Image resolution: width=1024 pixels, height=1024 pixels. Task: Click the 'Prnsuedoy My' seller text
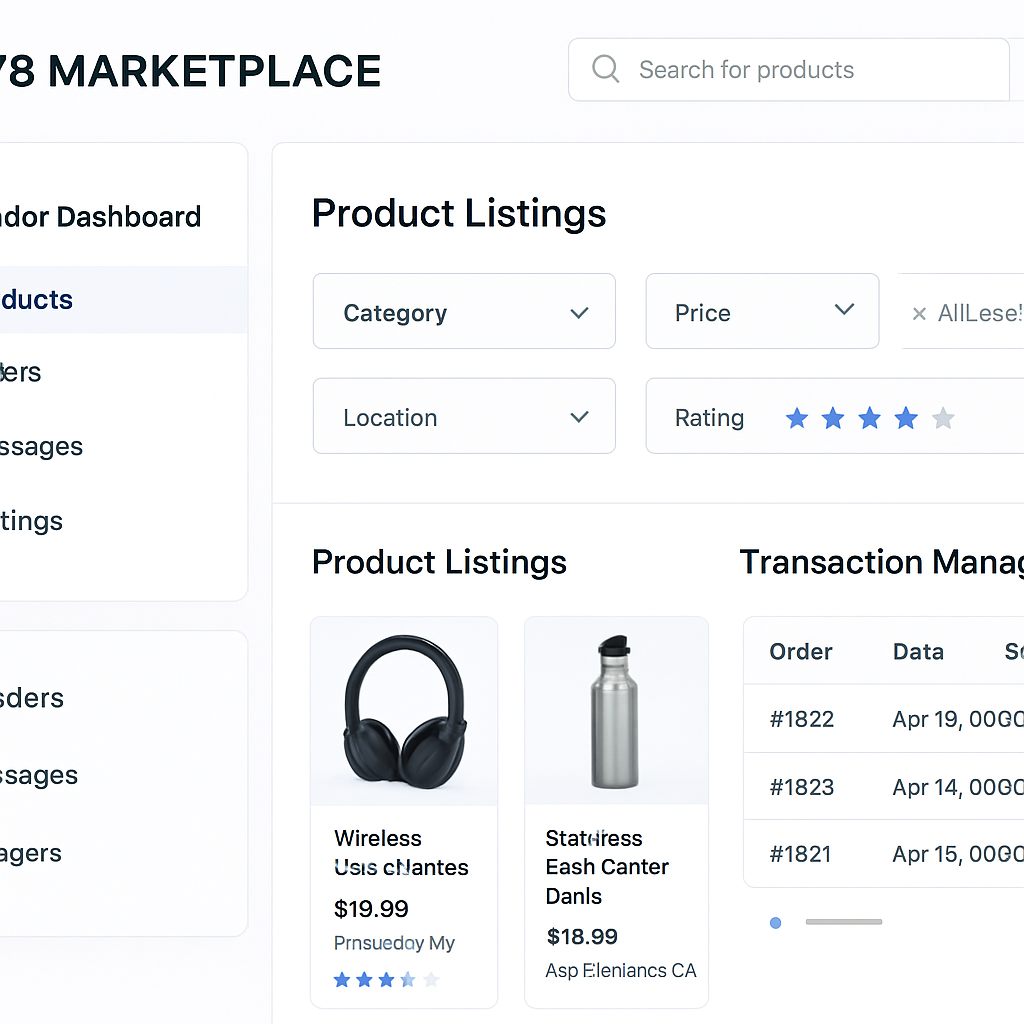coord(394,943)
